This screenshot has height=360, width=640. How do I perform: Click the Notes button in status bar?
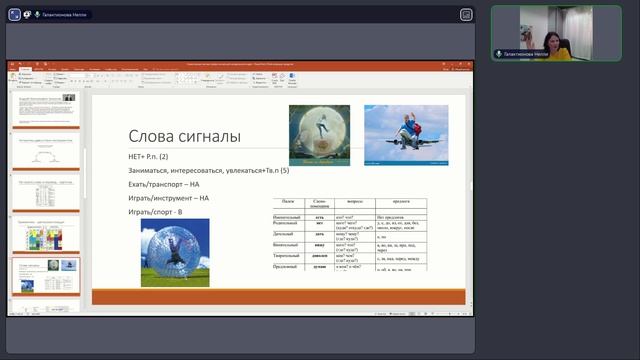[380, 314]
